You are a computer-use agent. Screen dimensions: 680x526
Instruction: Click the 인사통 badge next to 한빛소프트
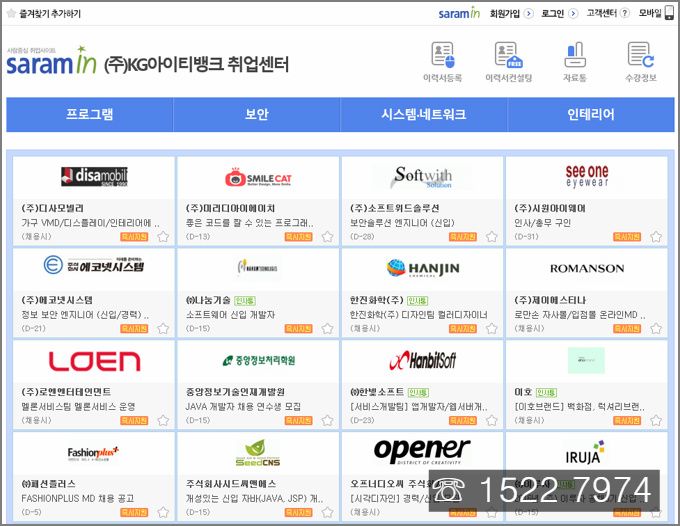pyautogui.click(x=418, y=392)
